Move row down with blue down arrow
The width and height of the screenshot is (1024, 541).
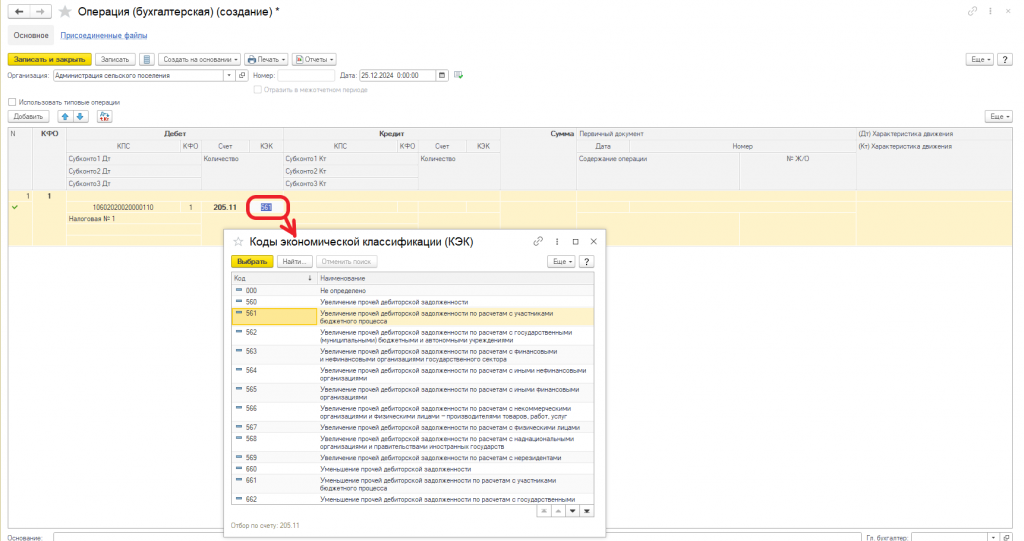click(x=80, y=116)
